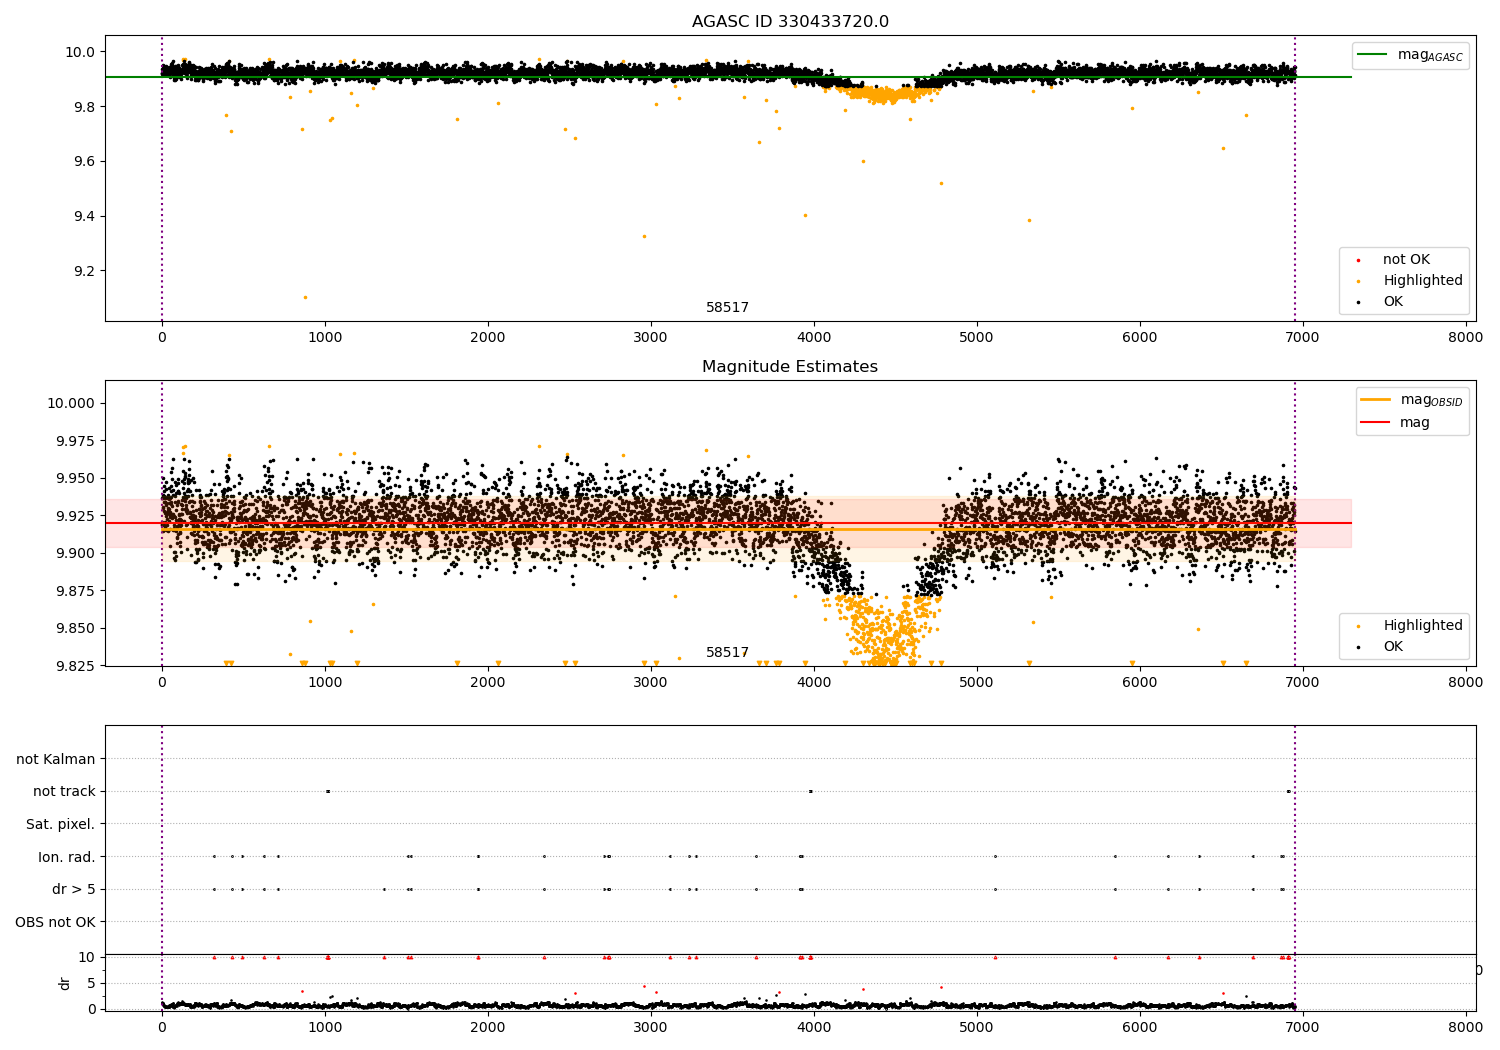Click the 'OBS not OK' row label
Screen dimensions: 1500x1050
[55, 922]
